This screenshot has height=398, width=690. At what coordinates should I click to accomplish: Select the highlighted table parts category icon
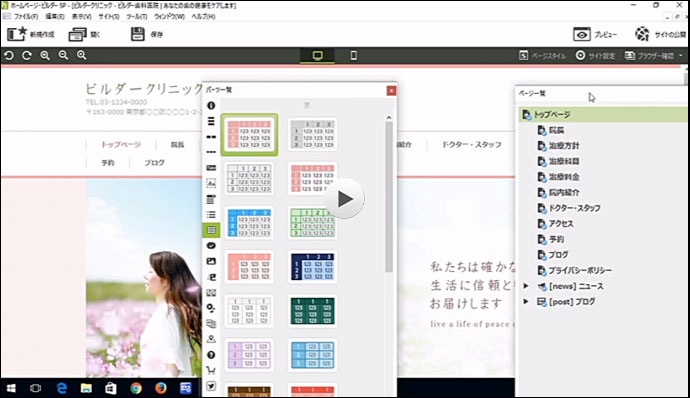tap(211, 230)
